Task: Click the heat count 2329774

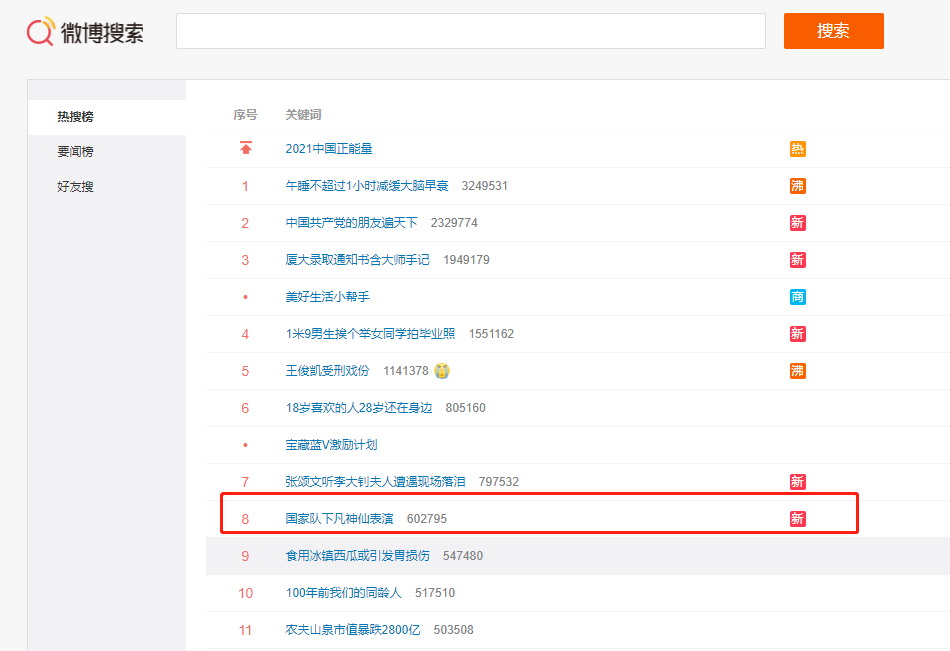Action: (454, 223)
